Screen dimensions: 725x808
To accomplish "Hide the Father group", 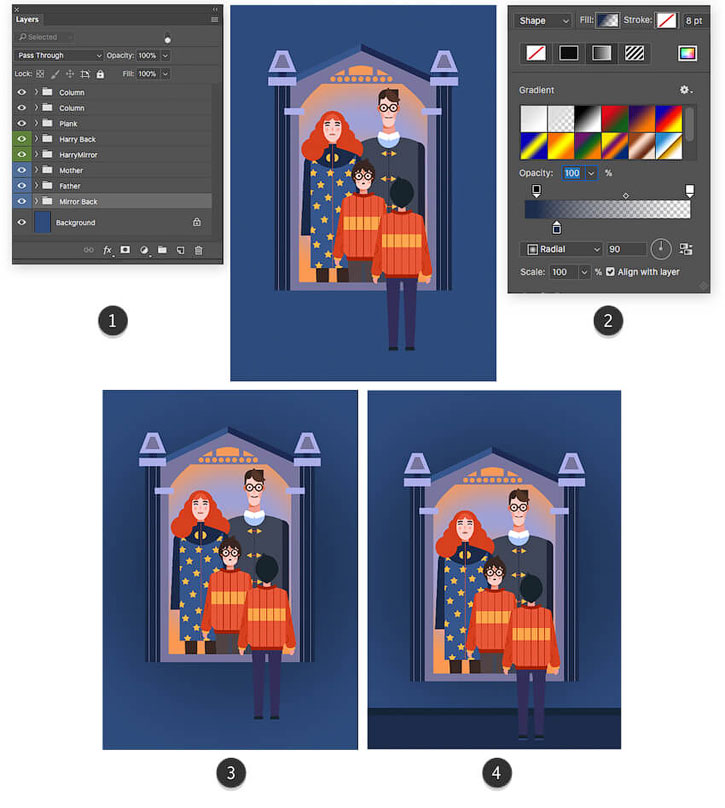I will 22,186.
